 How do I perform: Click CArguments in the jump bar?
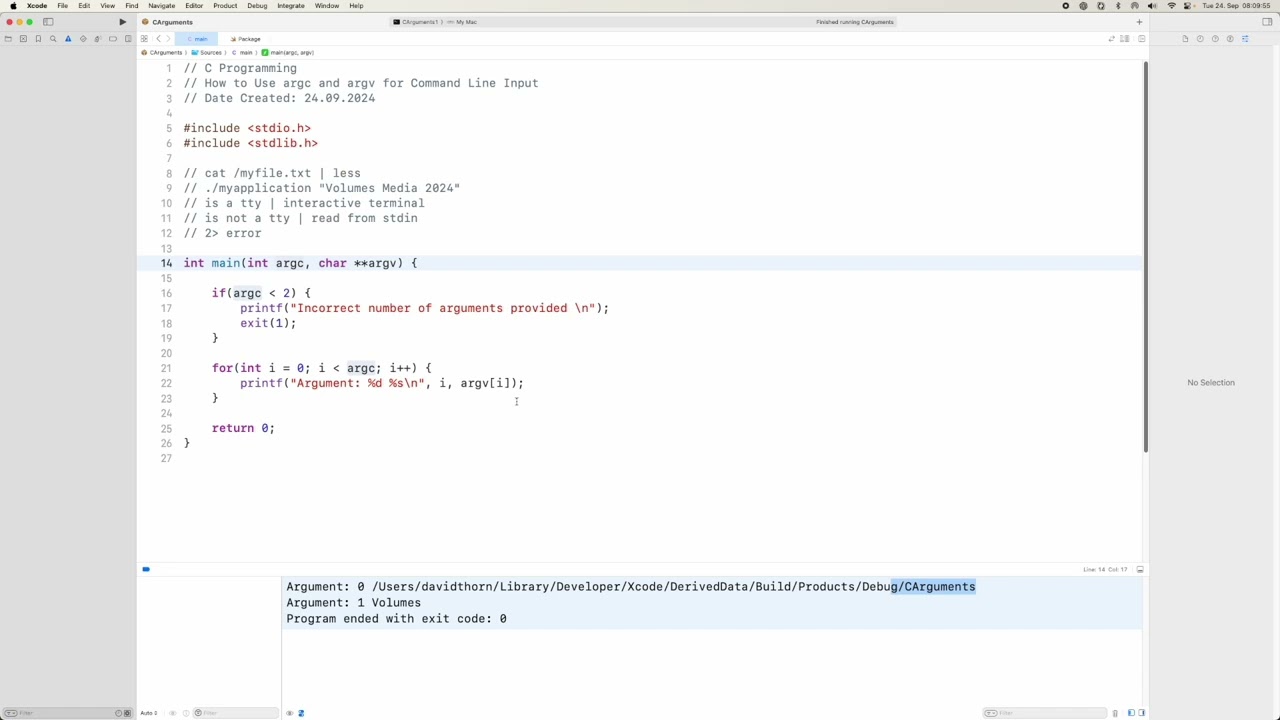pyautogui.click(x=163, y=52)
